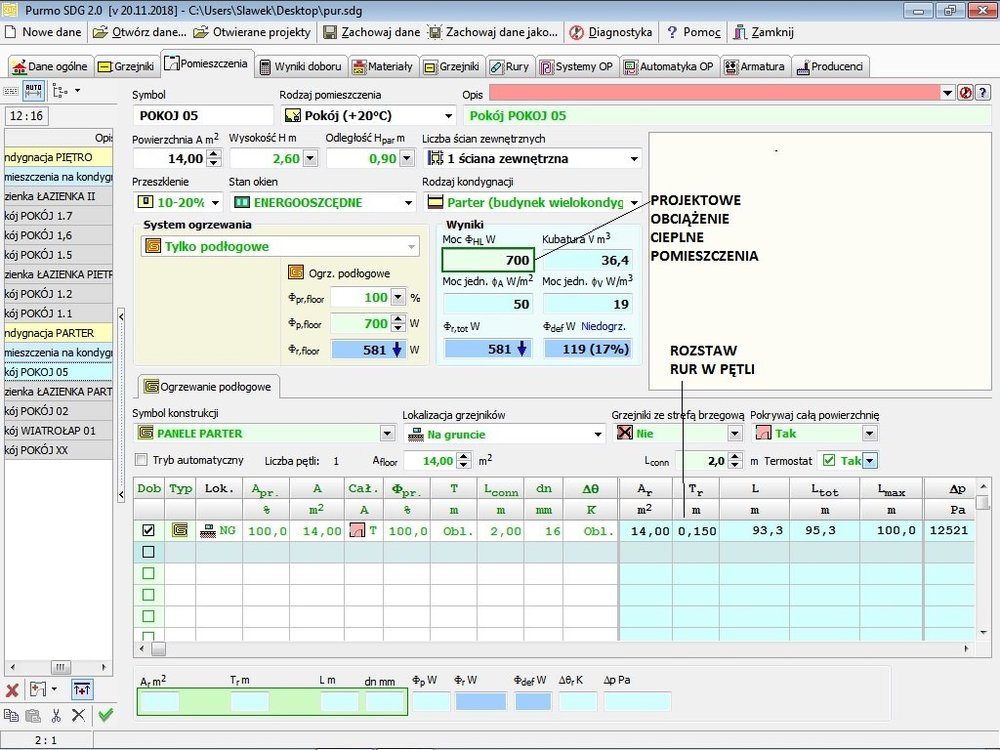
Task: Open the Symbol konstrukcji PANELE PARTER dropdown
Action: click(x=387, y=434)
